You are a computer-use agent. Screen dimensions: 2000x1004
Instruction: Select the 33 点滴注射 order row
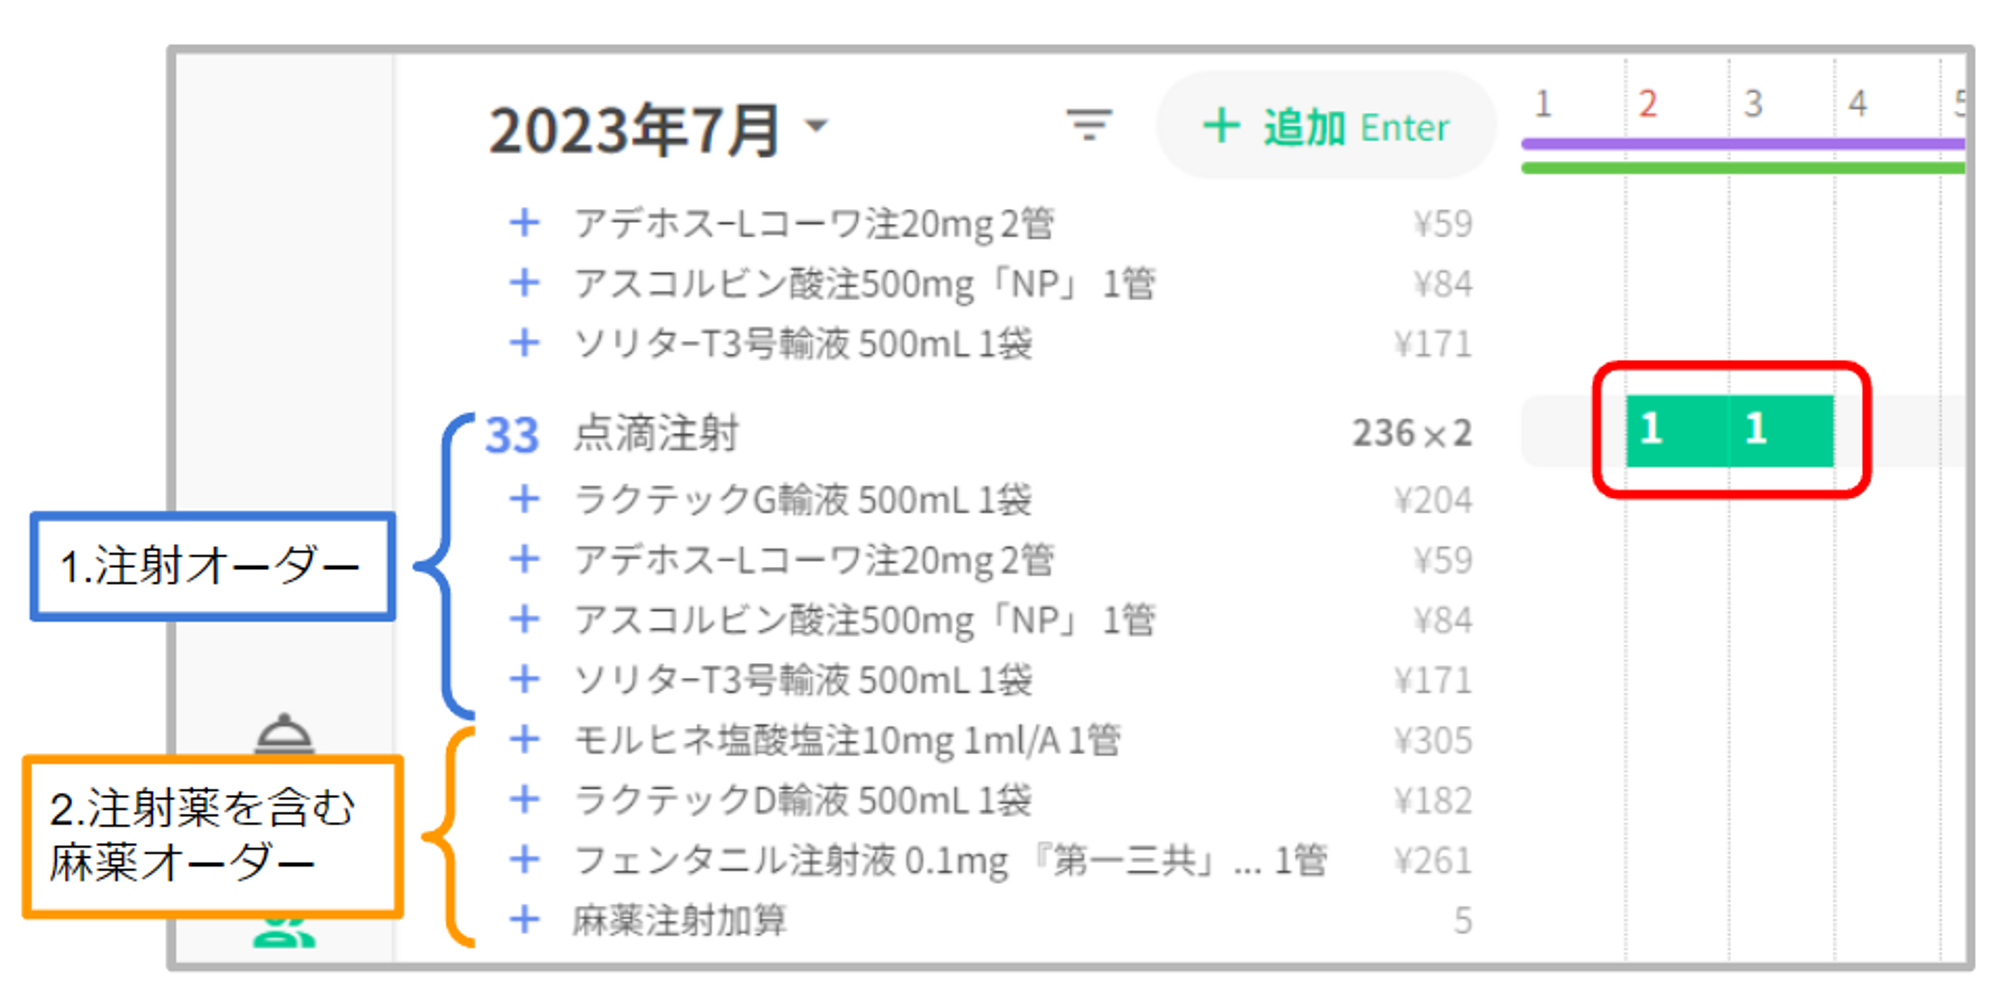pyautogui.click(x=655, y=434)
